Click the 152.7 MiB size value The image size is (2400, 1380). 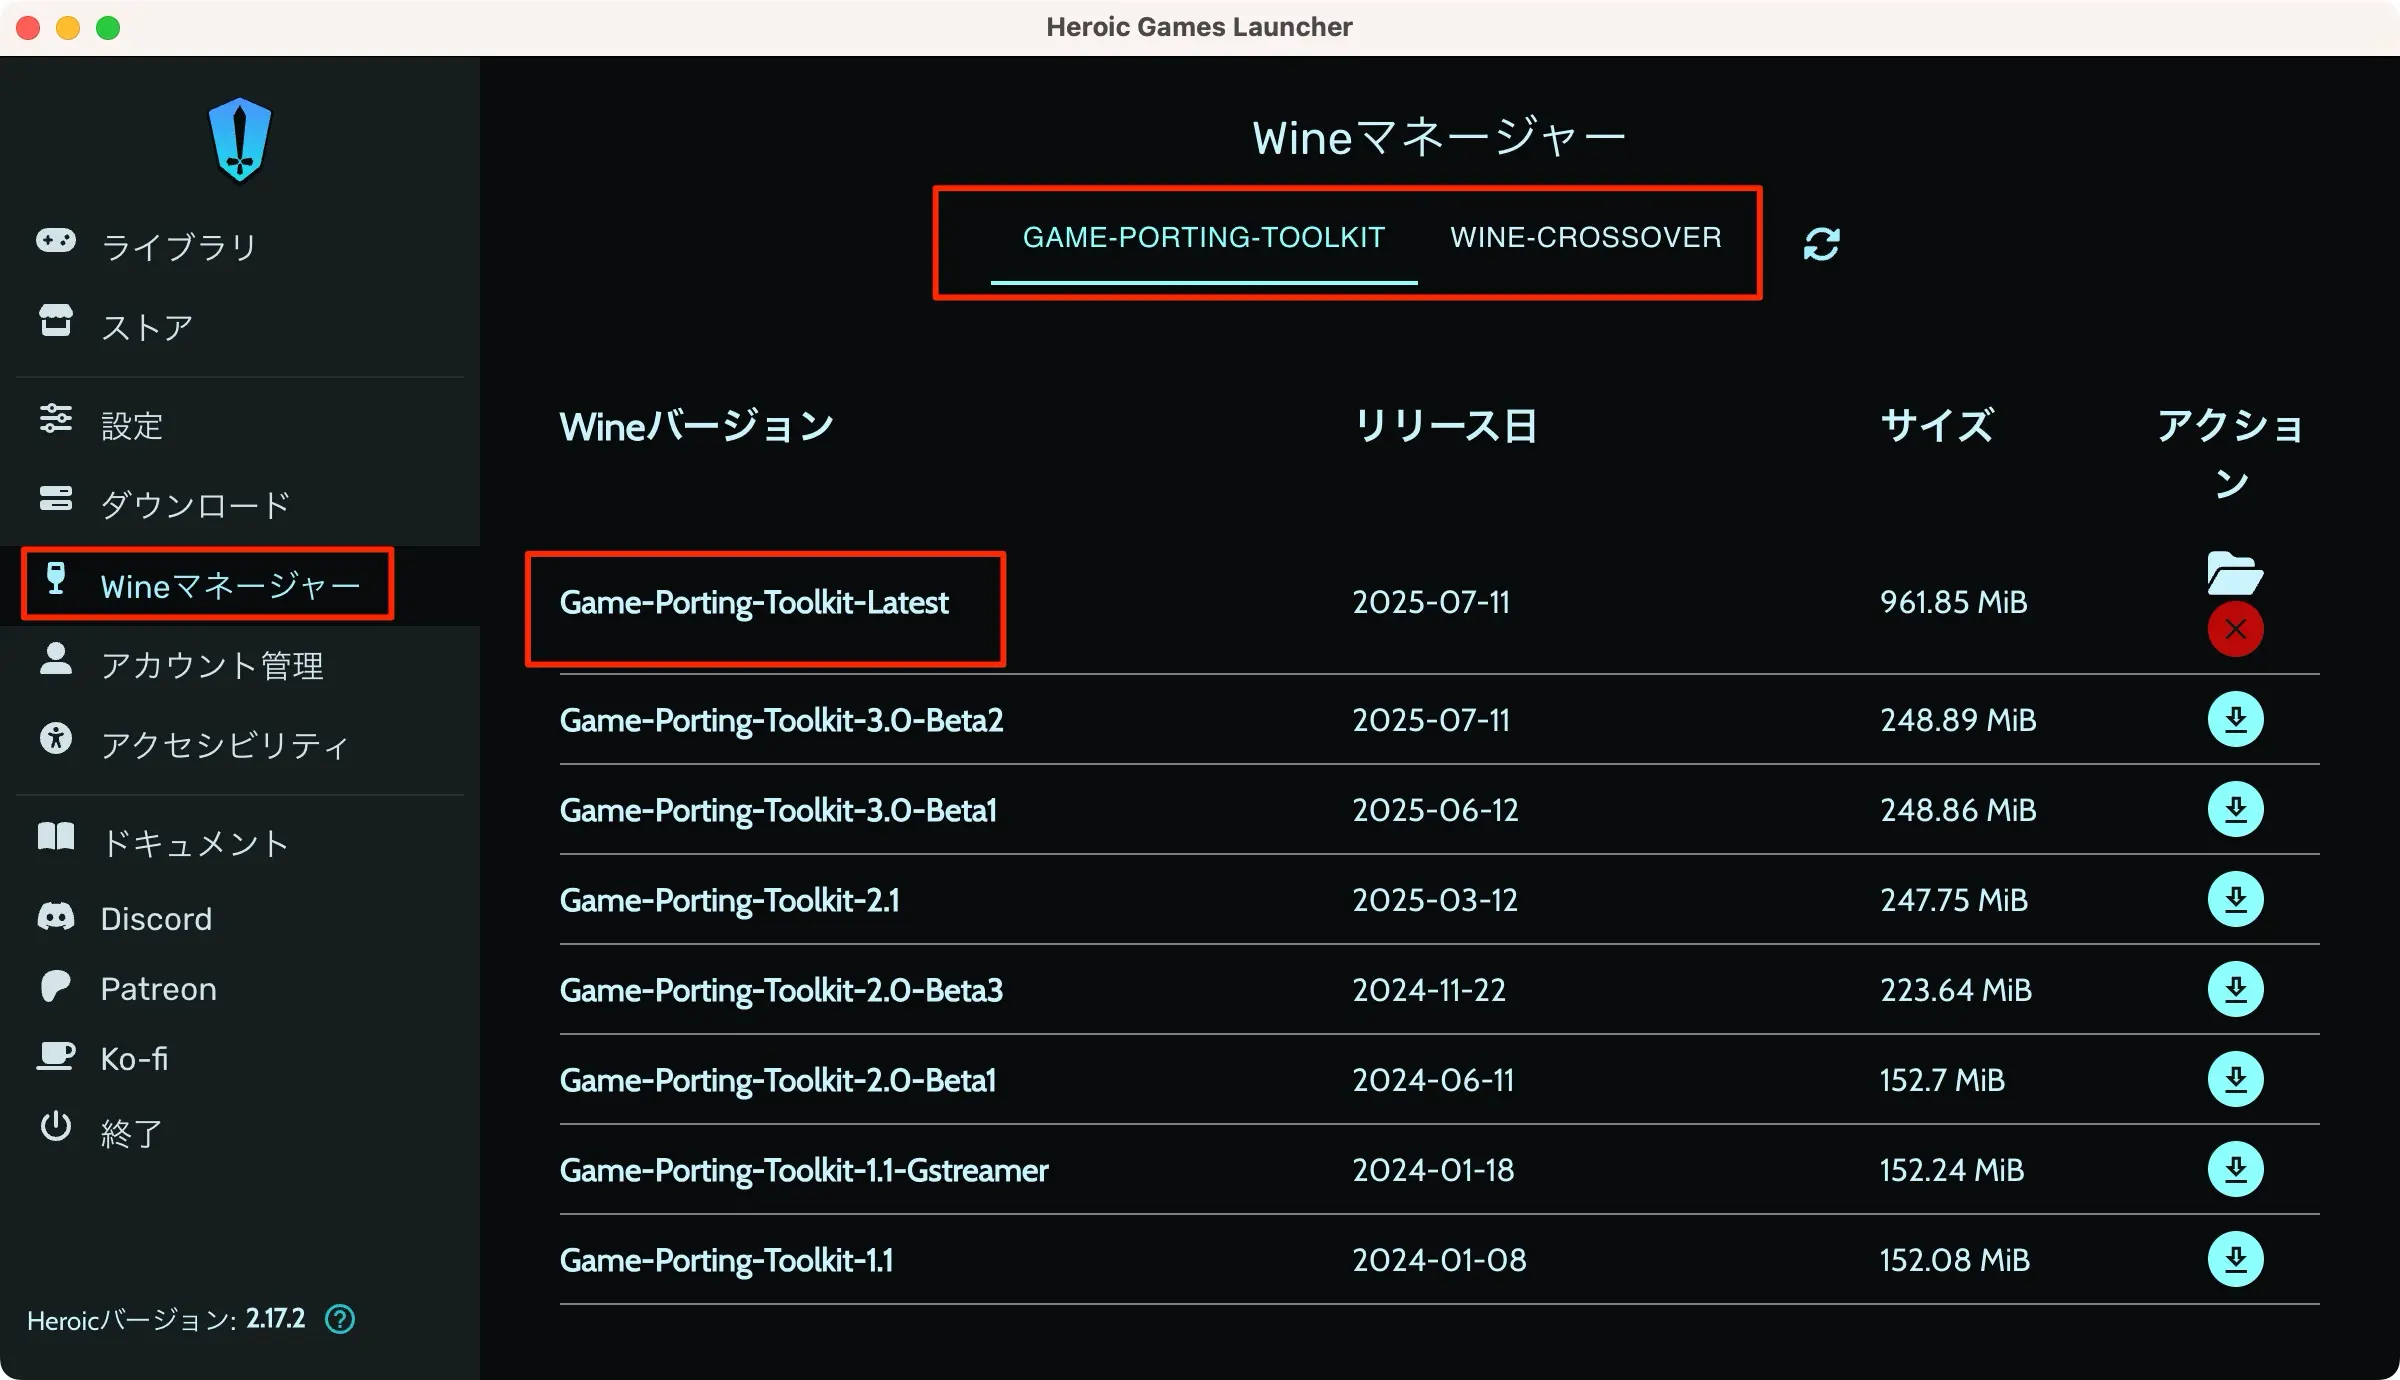click(x=1942, y=1080)
